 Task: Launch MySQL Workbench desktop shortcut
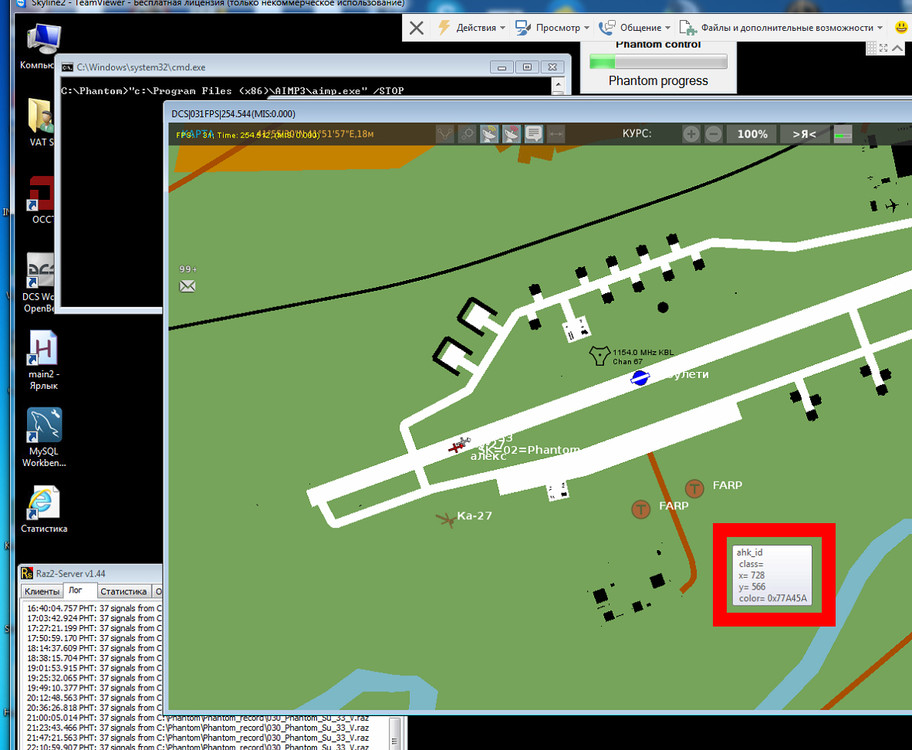point(44,438)
